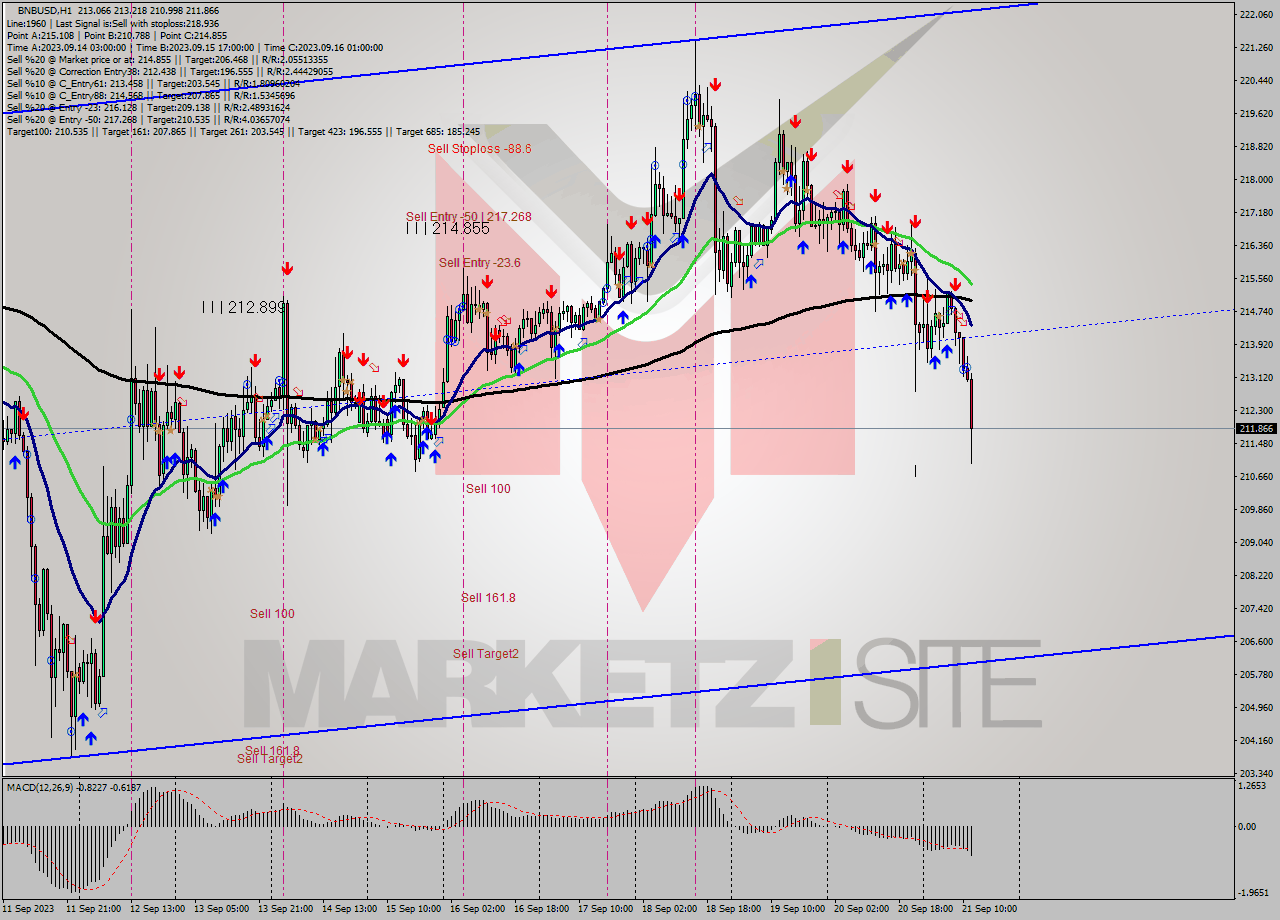
Task: Click price axis label 222.060
Action: coord(1256,15)
